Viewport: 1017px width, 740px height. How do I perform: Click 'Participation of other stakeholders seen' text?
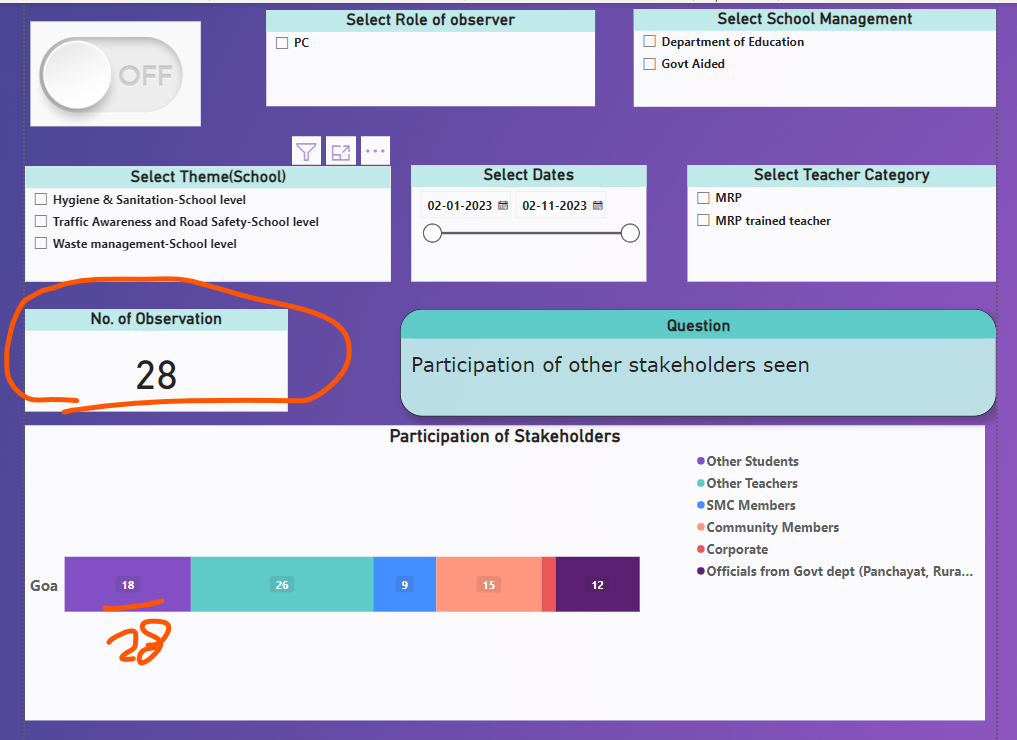point(610,365)
